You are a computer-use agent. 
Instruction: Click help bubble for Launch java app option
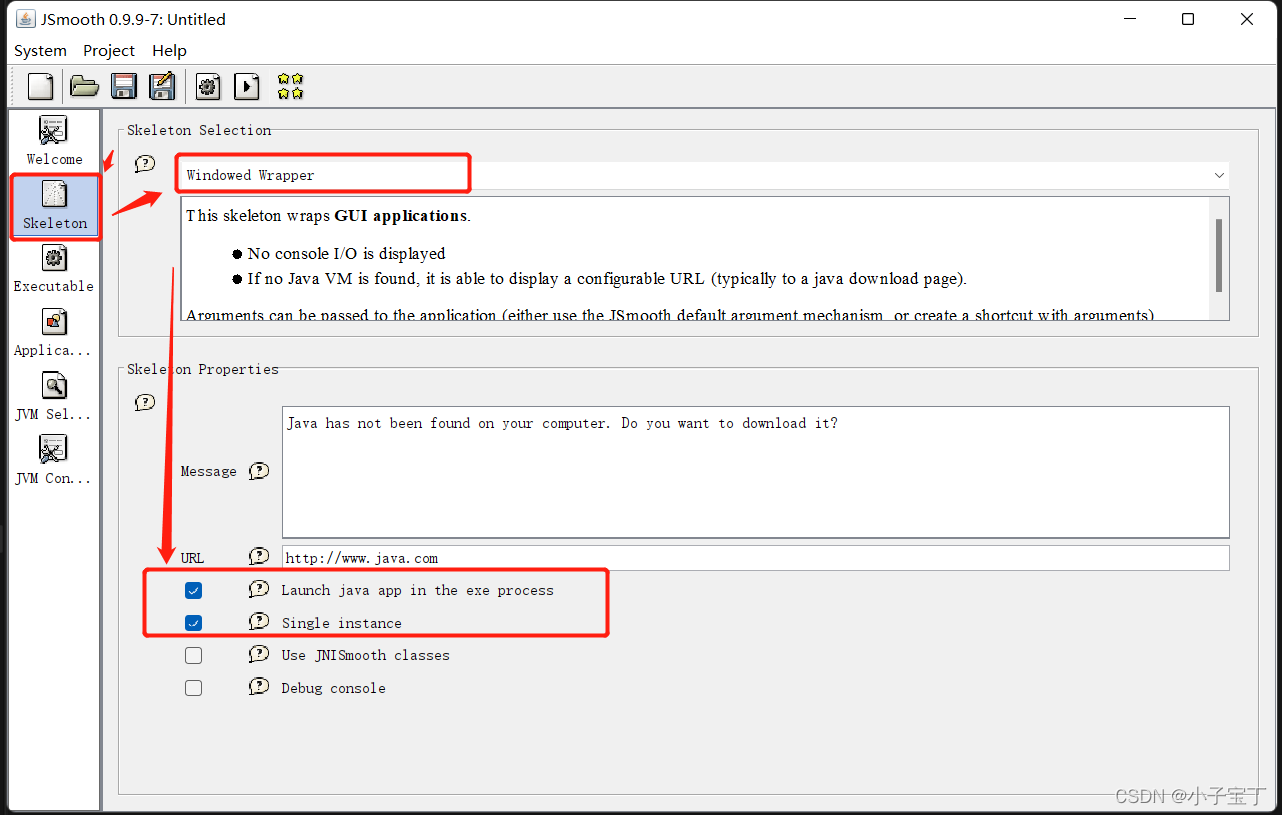coord(259,589)
